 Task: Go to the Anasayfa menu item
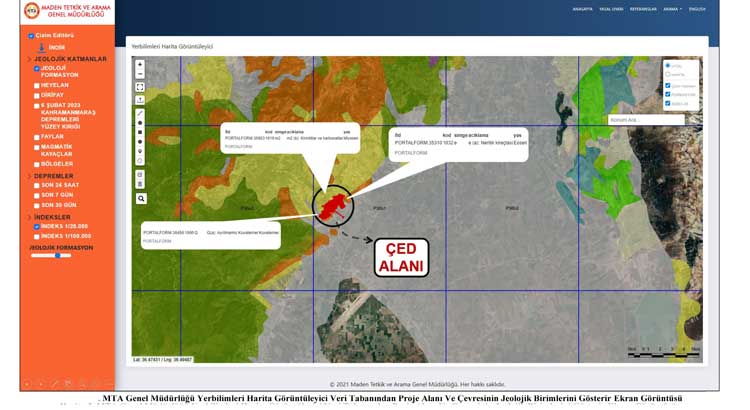click(x=582, y=9)
